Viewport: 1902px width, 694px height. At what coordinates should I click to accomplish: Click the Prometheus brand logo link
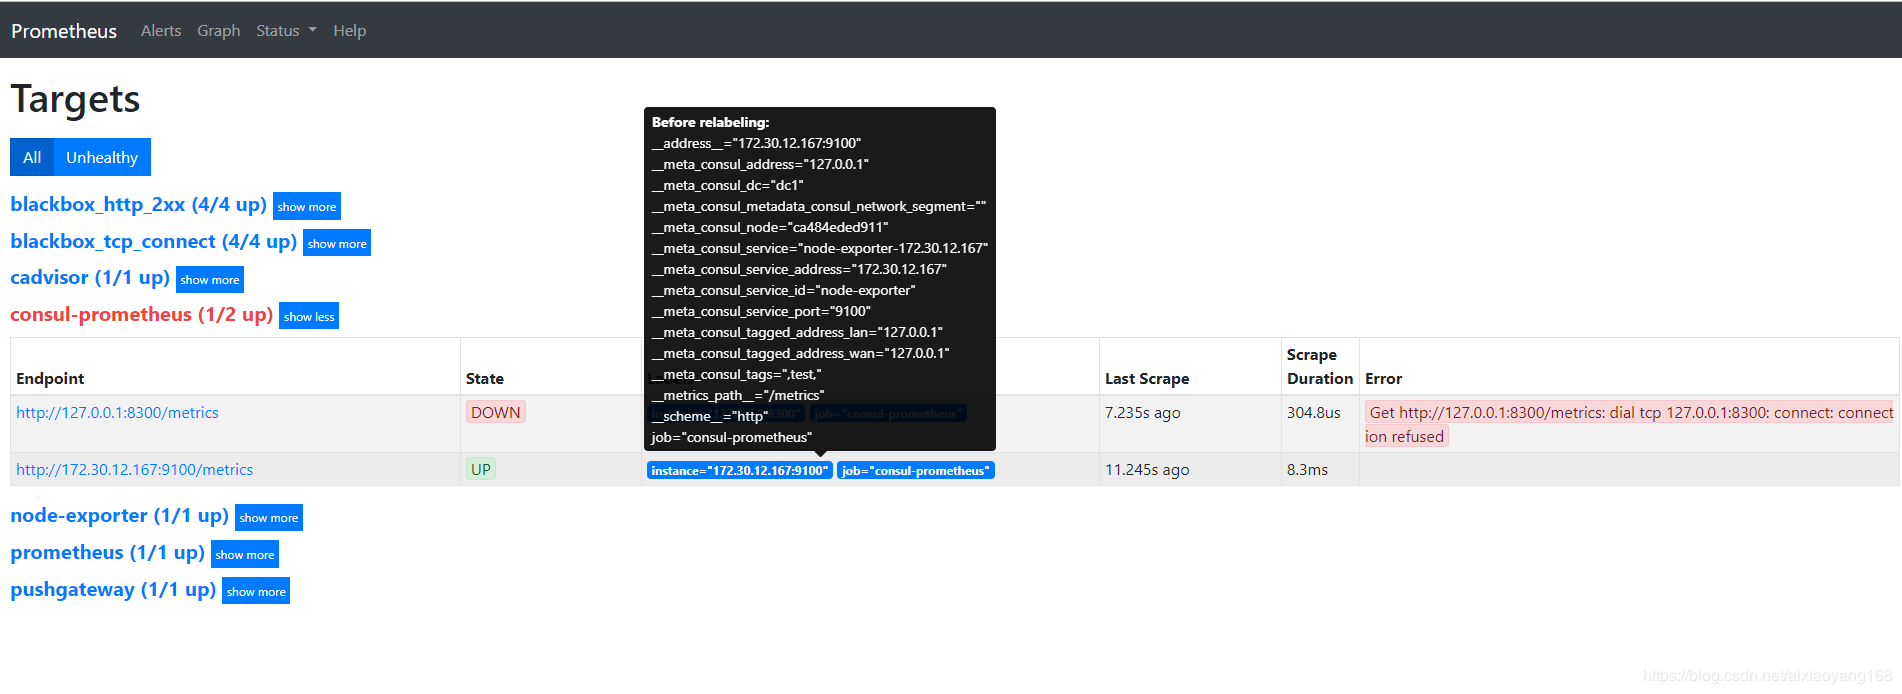click(x=64, y=31)
